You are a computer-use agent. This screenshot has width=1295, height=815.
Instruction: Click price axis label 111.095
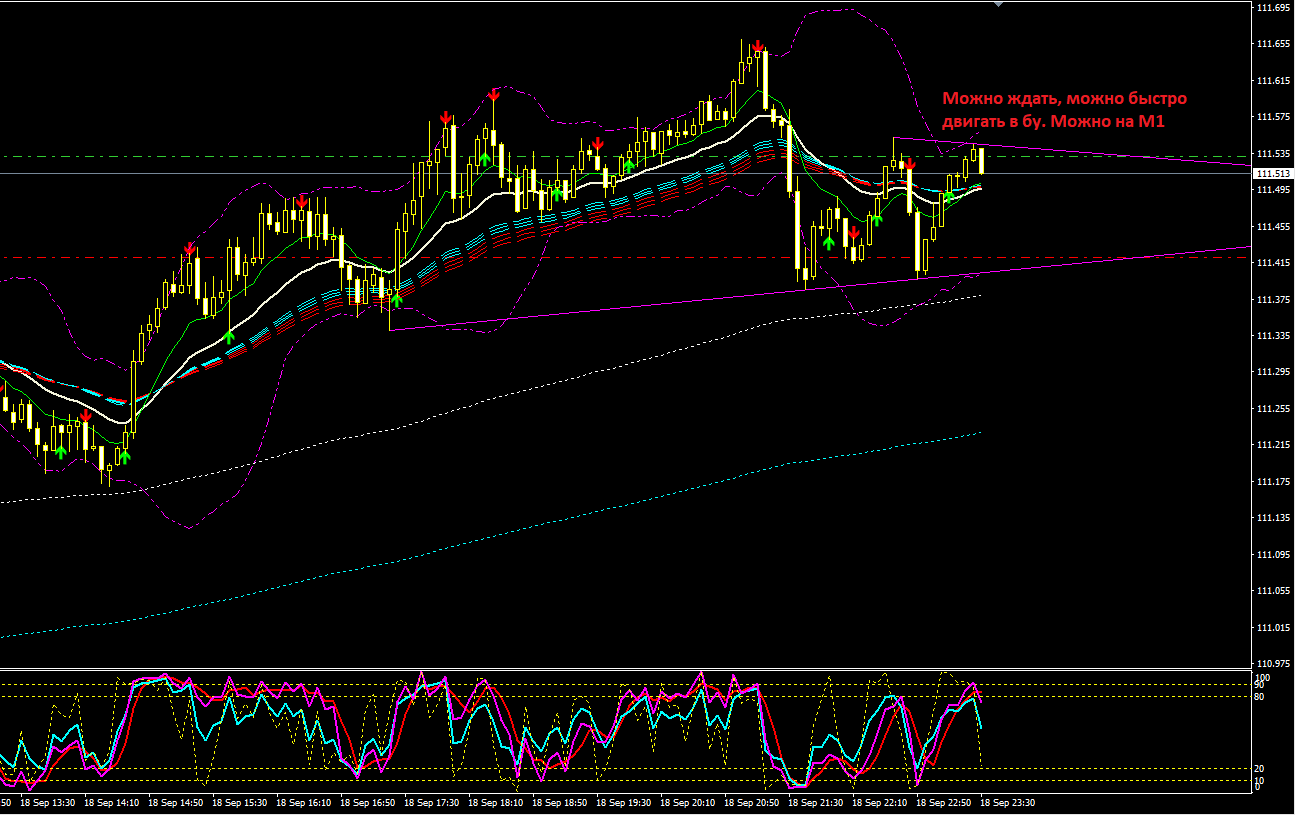click(x=1273, y=555)
